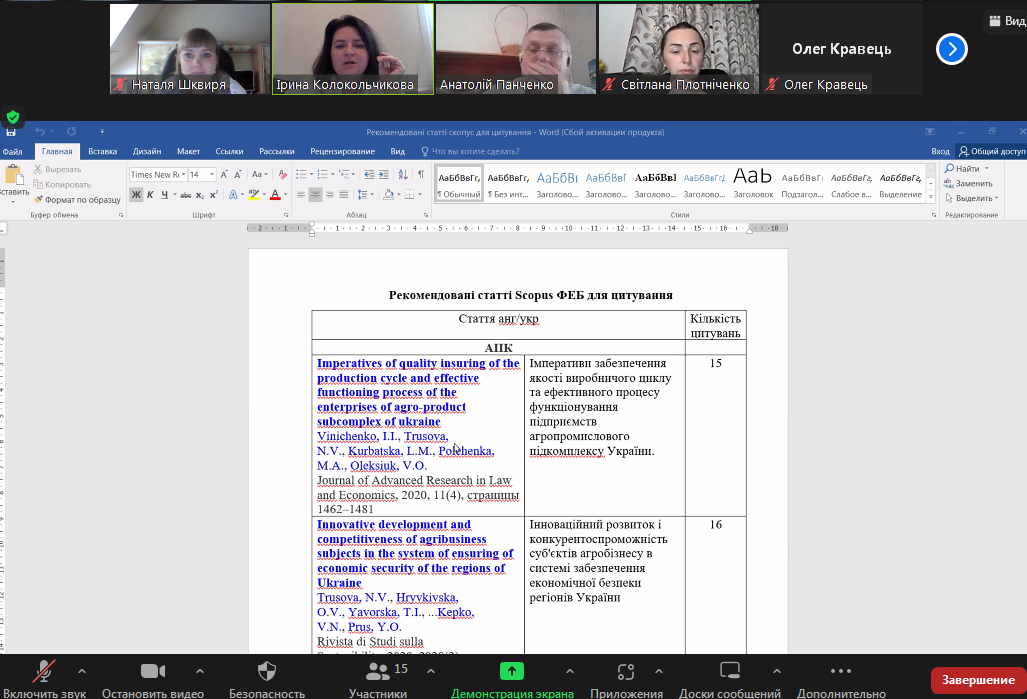Viewport: 1027px width, 699px height.
Task: Show next video participants with arrow
Action: pos(951,48)
